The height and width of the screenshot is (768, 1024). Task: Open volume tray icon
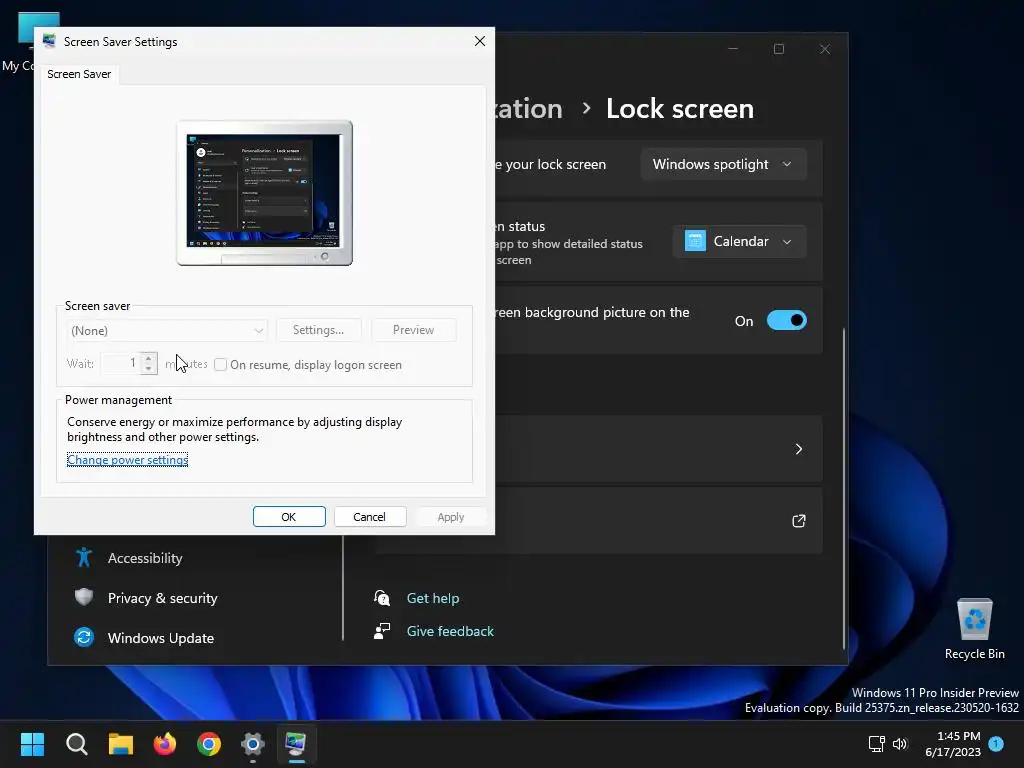pyautogui.click(x=900, y=743)
